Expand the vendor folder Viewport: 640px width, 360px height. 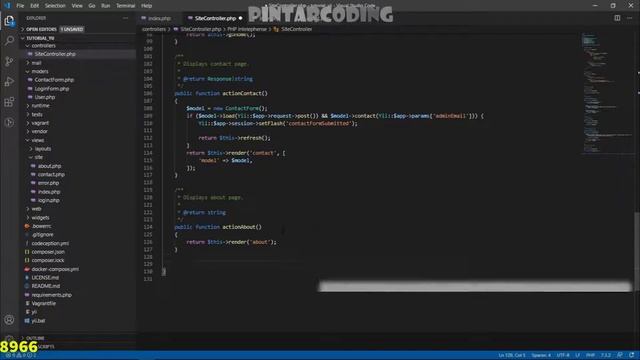click(x=40, y=131)
